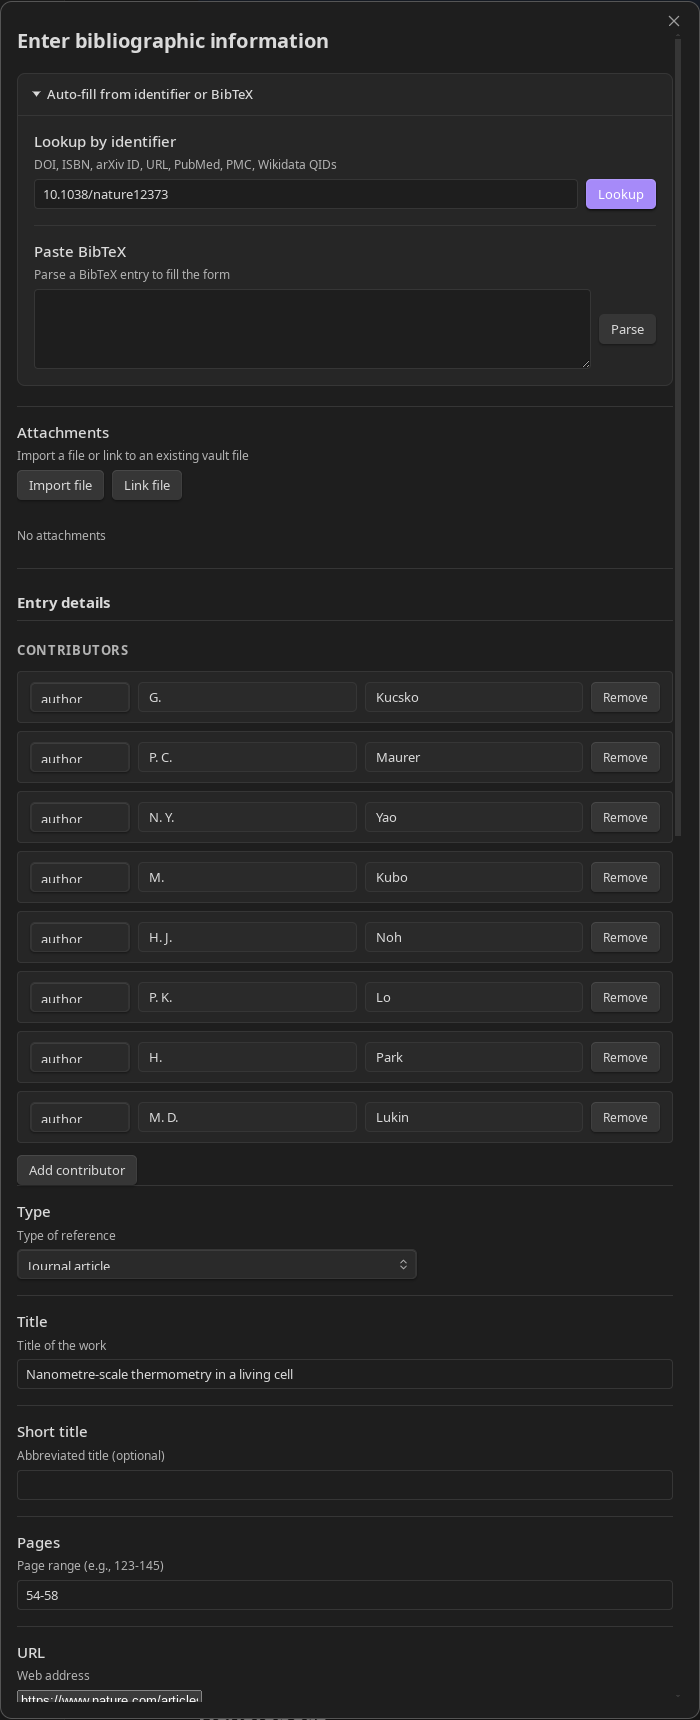
Task: Open the role selector for H. Park
Action: click(79, 1057)
